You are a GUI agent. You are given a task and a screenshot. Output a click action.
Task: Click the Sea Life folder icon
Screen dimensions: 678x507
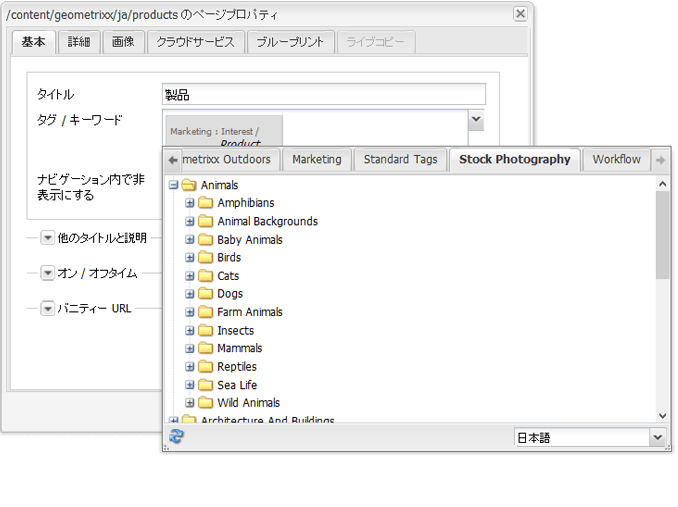click(205, 385)
